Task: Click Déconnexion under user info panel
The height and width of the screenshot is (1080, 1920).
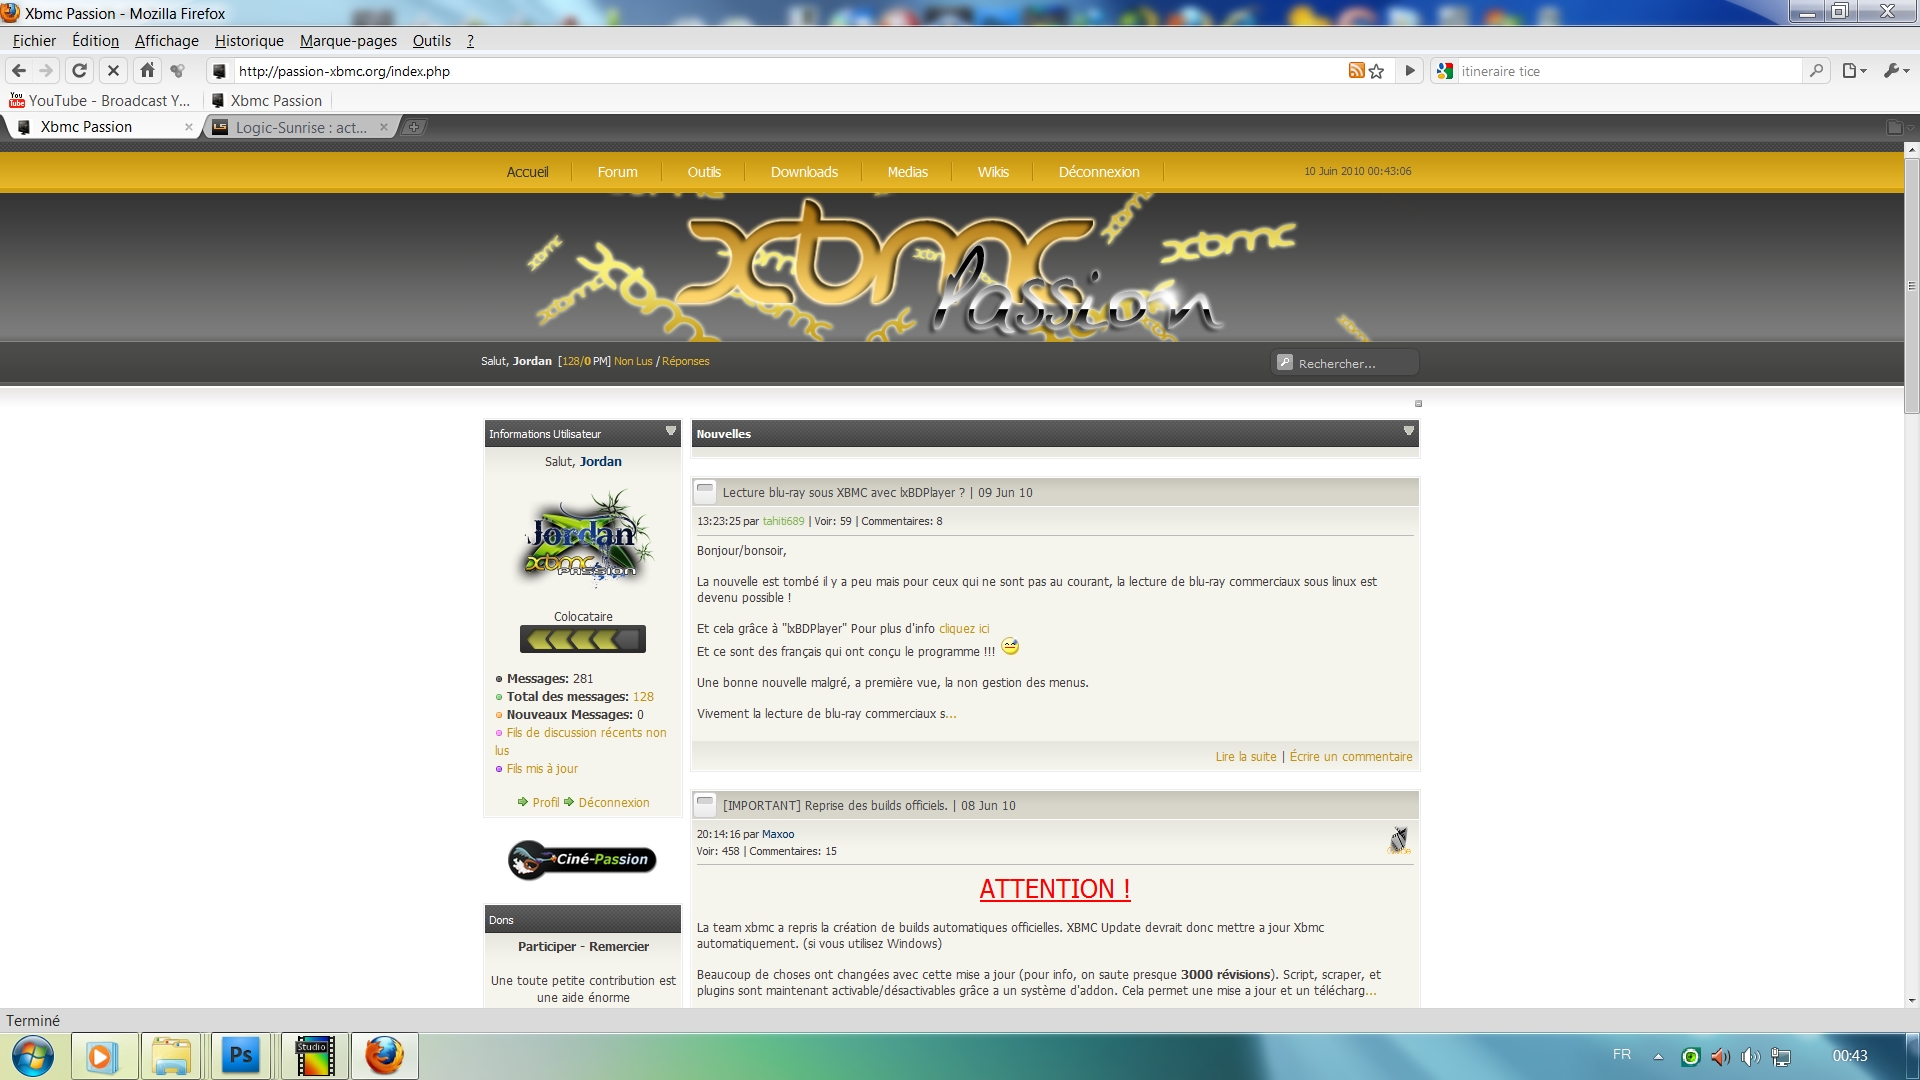Action: tap(613, 803)
